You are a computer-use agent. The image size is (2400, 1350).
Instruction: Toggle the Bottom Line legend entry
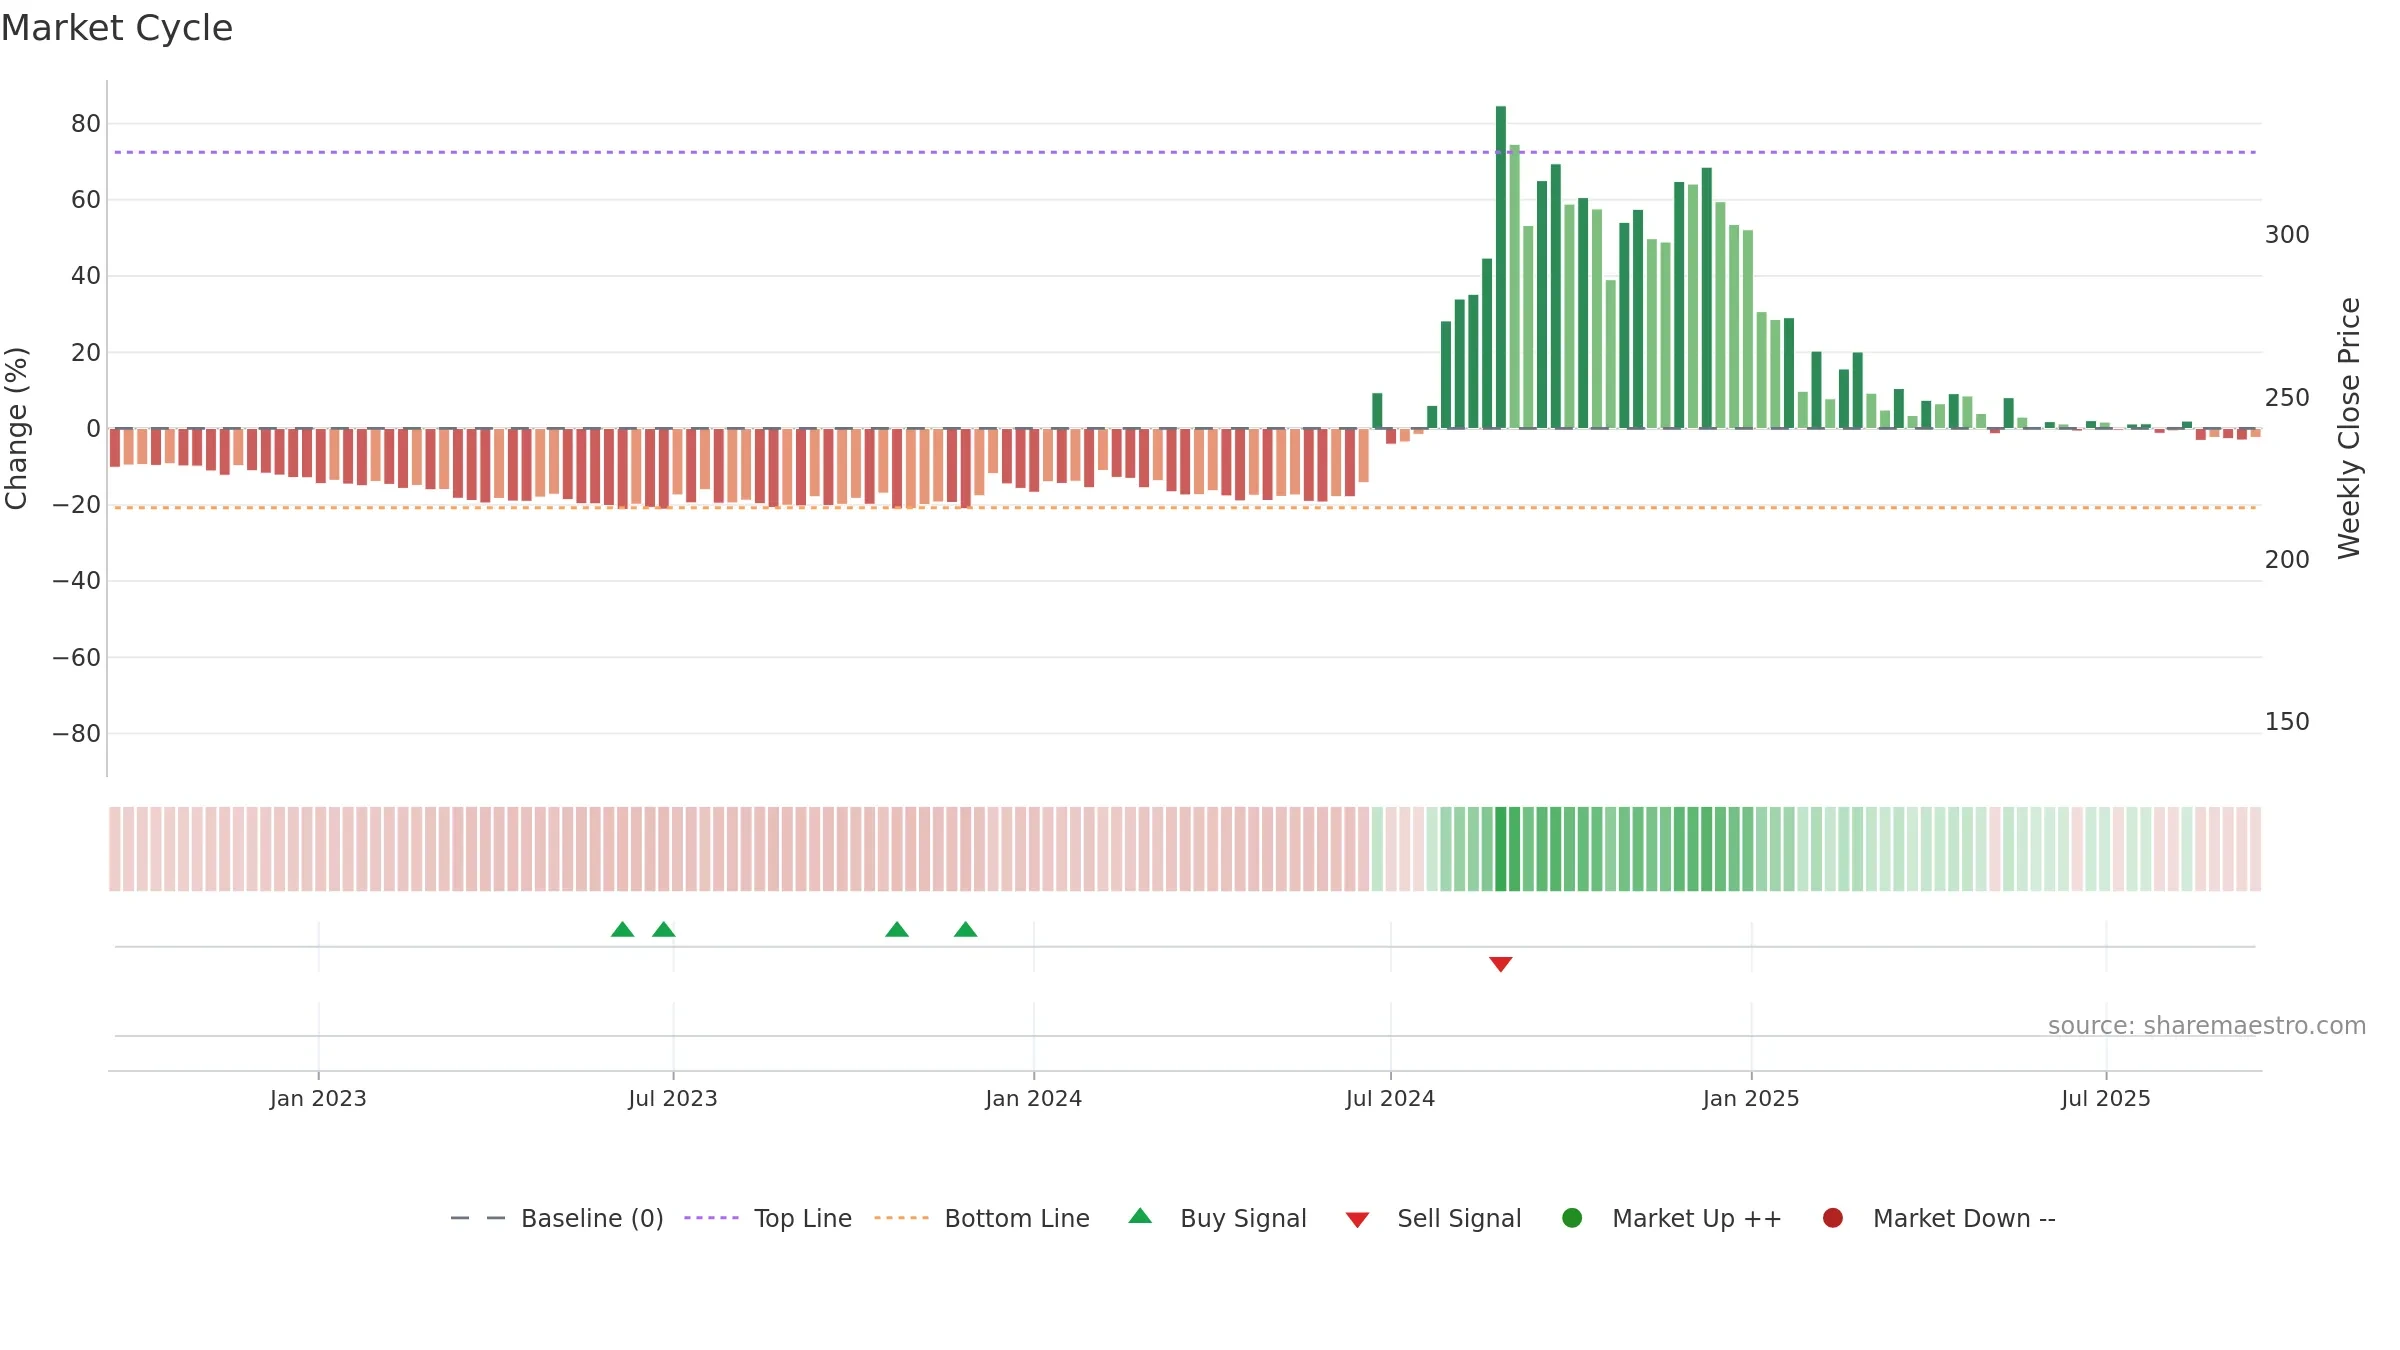(982, 1218)
